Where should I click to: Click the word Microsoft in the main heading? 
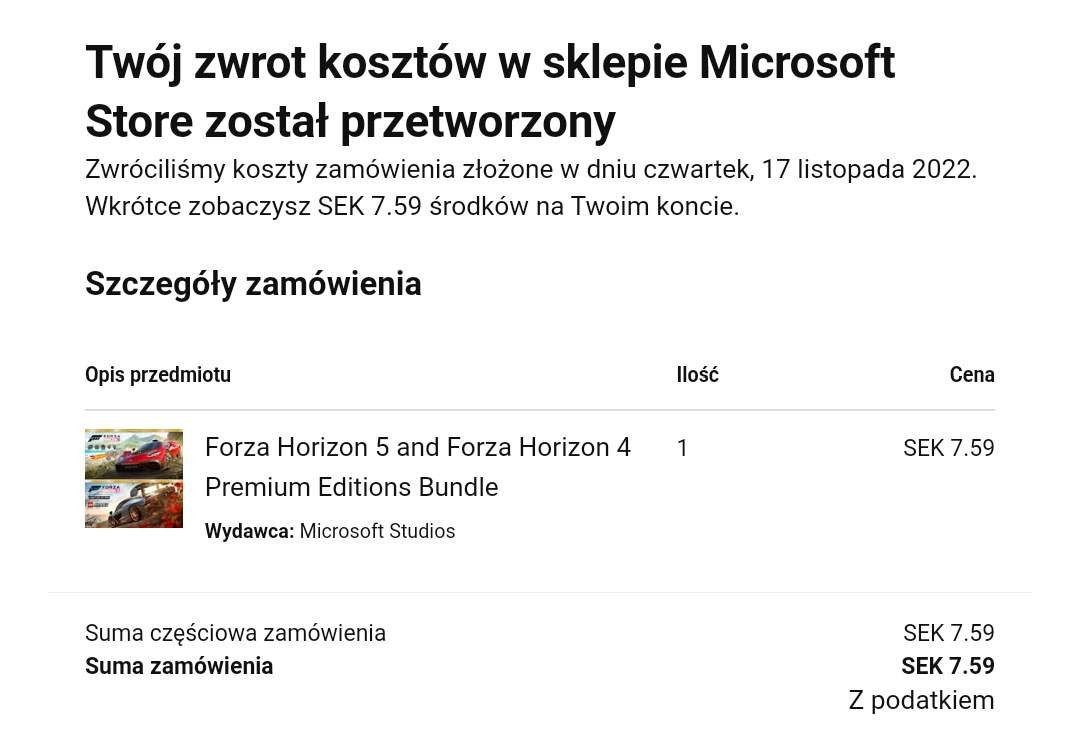pyautogui.click(x=797, y=62)
